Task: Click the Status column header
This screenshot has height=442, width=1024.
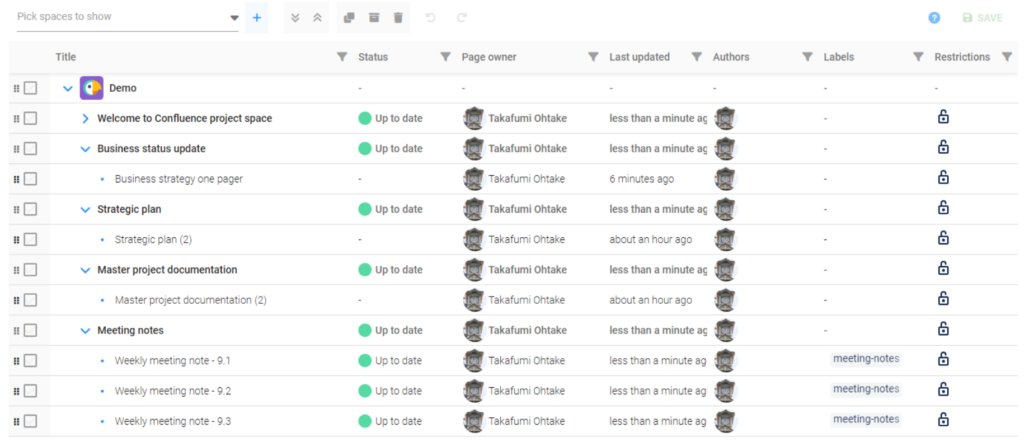Action: 373,57
